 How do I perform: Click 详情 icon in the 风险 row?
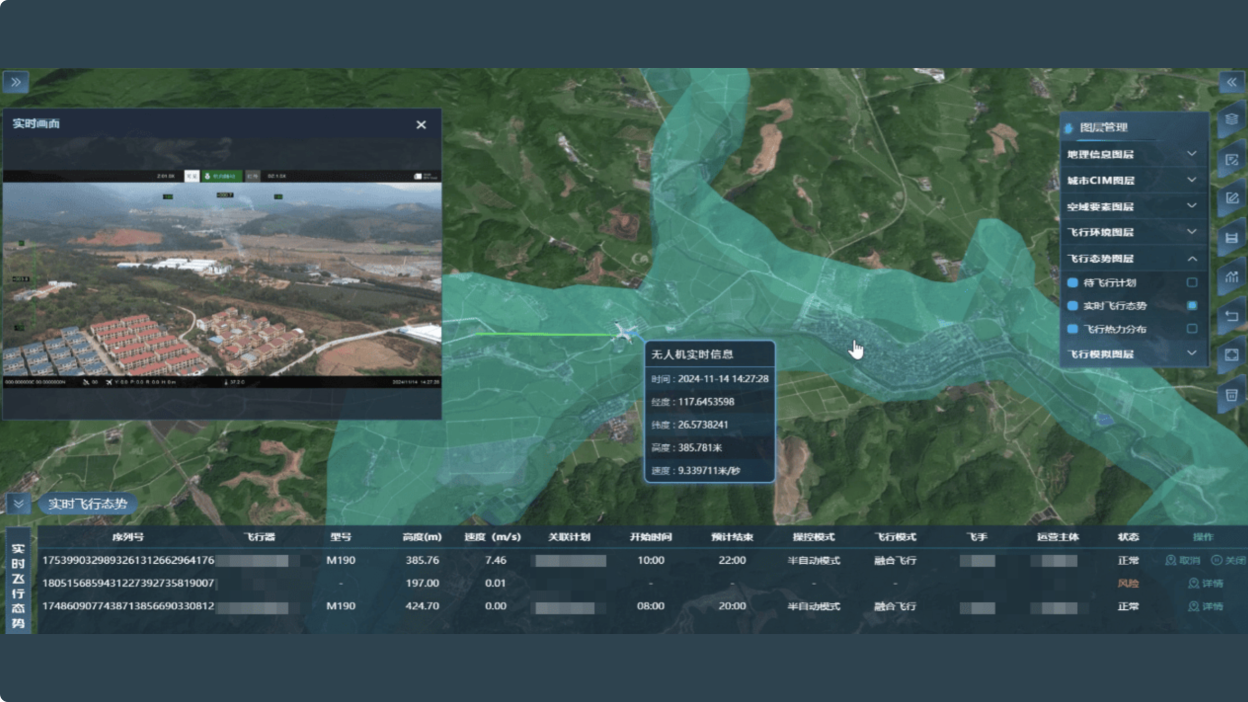click(1193, 583)
